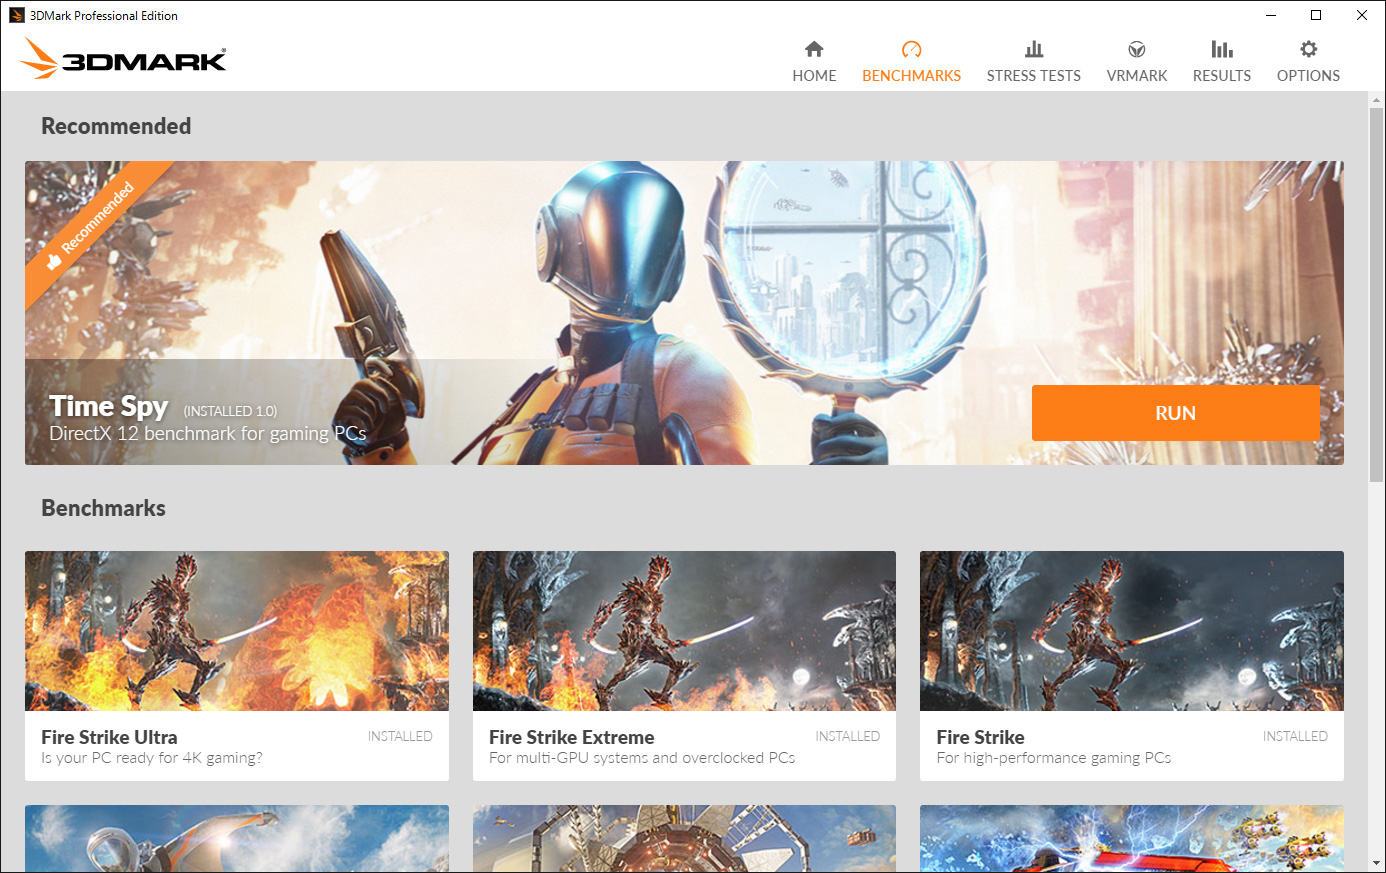
Task: Click the Stress Tests bar chart icon
Action: pos(1034,49)
